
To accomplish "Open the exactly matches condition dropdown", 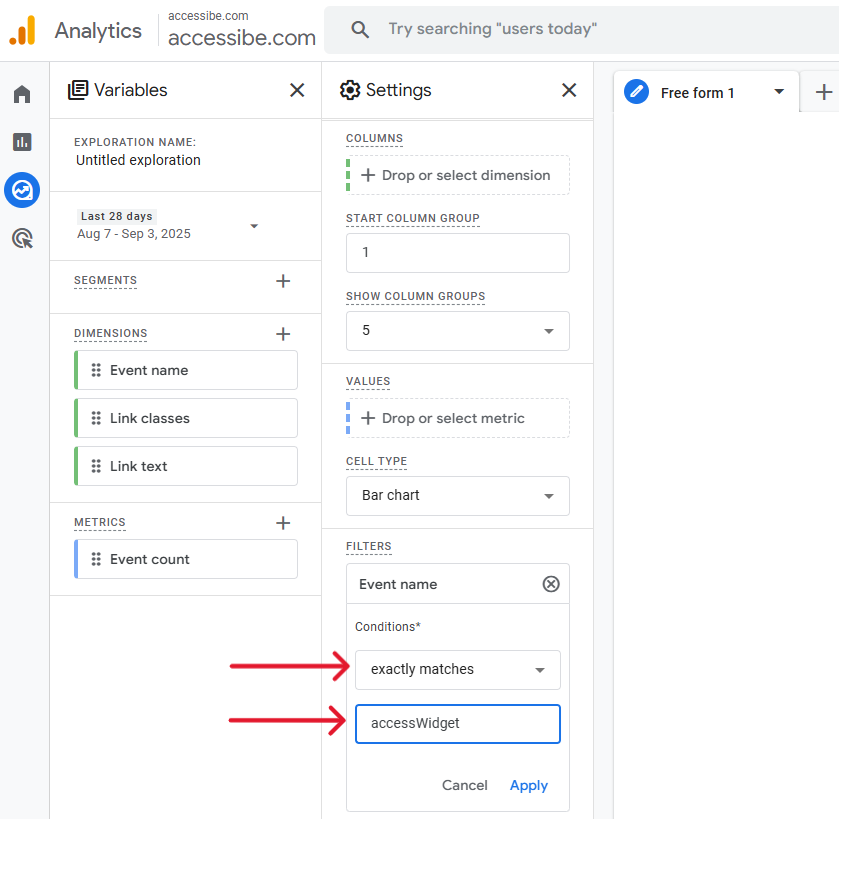I will 458,670.
